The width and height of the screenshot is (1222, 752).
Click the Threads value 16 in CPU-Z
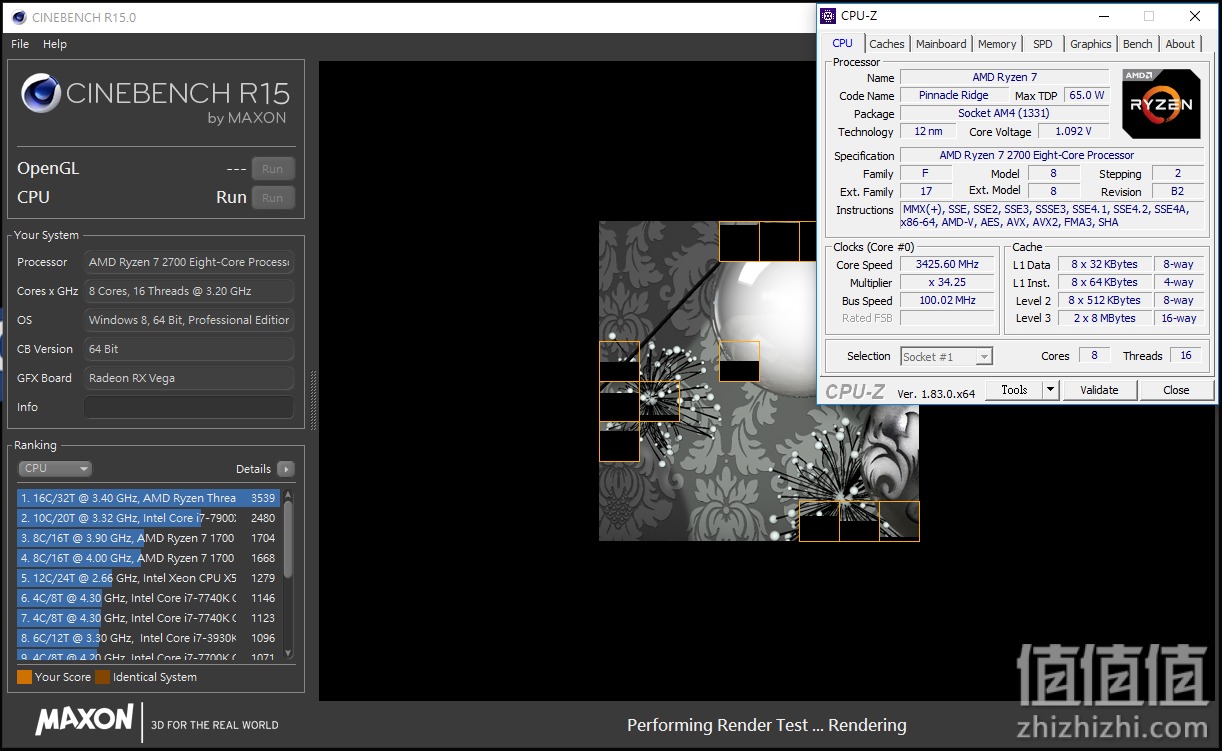(x=1186, y=356)
